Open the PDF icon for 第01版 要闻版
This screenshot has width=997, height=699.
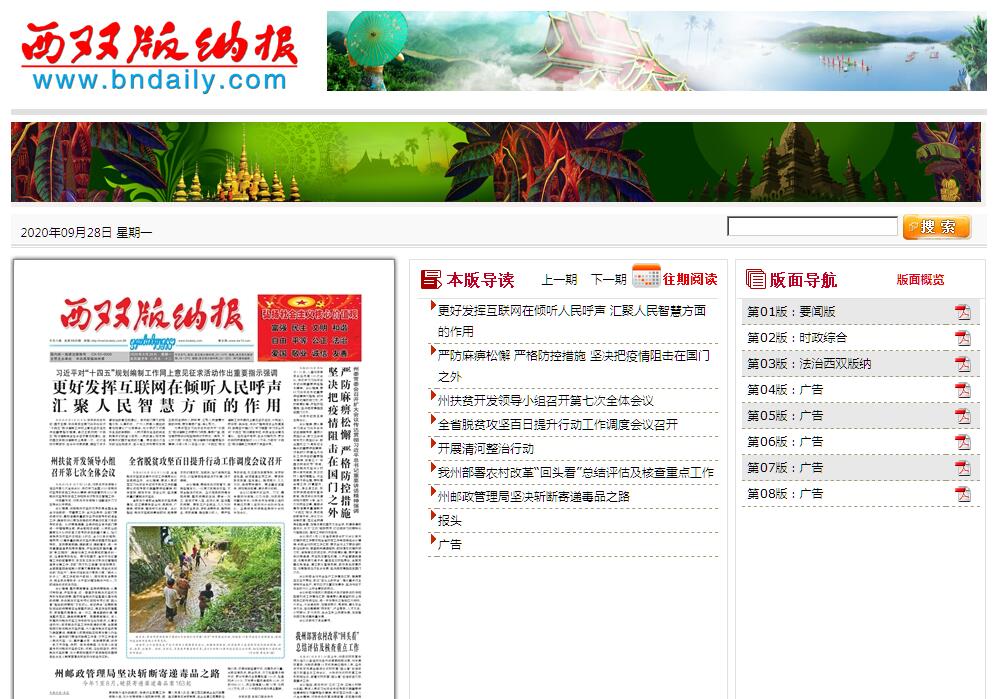point(962,312)
